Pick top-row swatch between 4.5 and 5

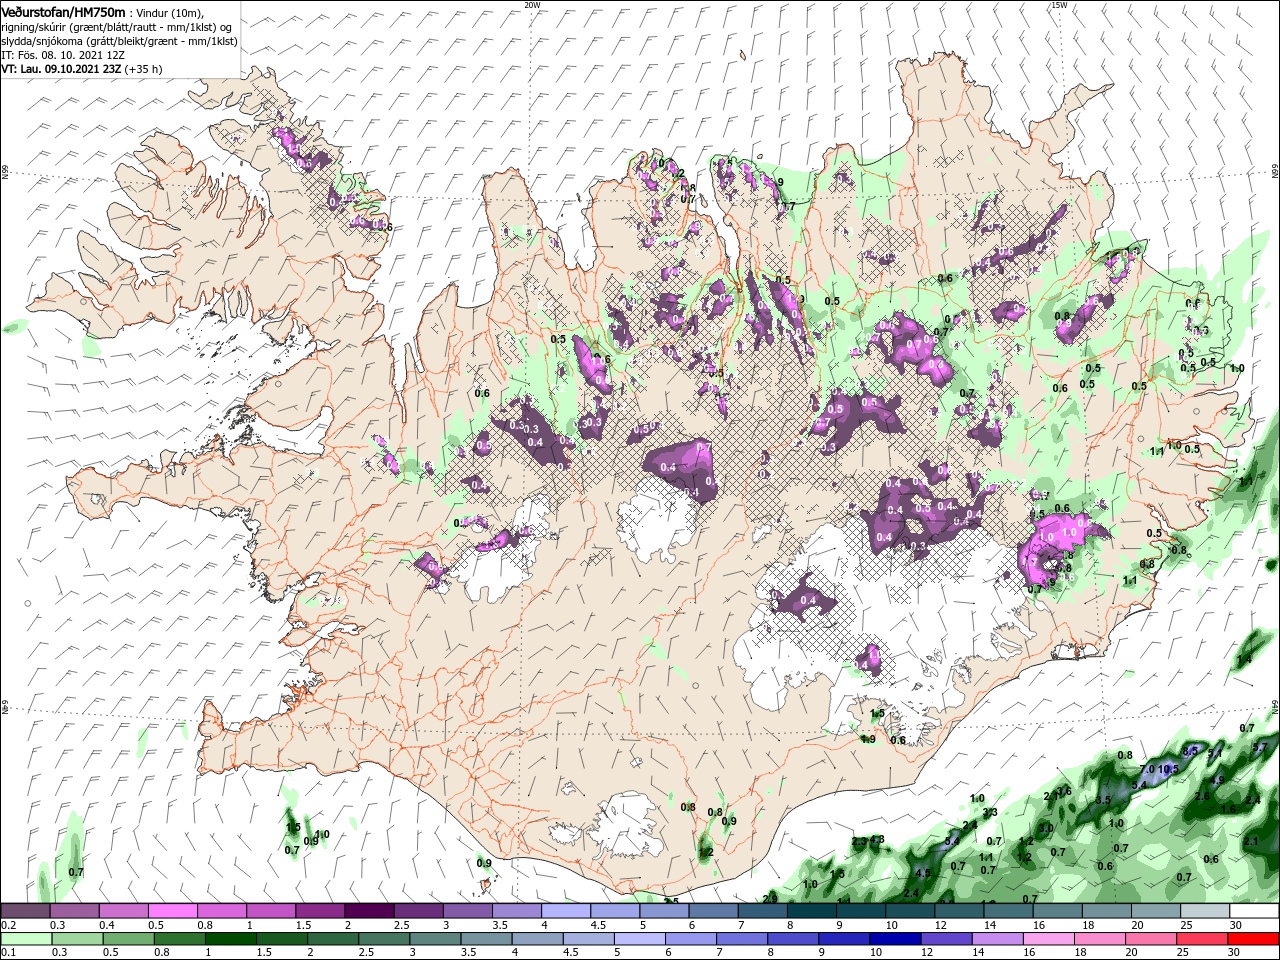click(x=614, y=911)
